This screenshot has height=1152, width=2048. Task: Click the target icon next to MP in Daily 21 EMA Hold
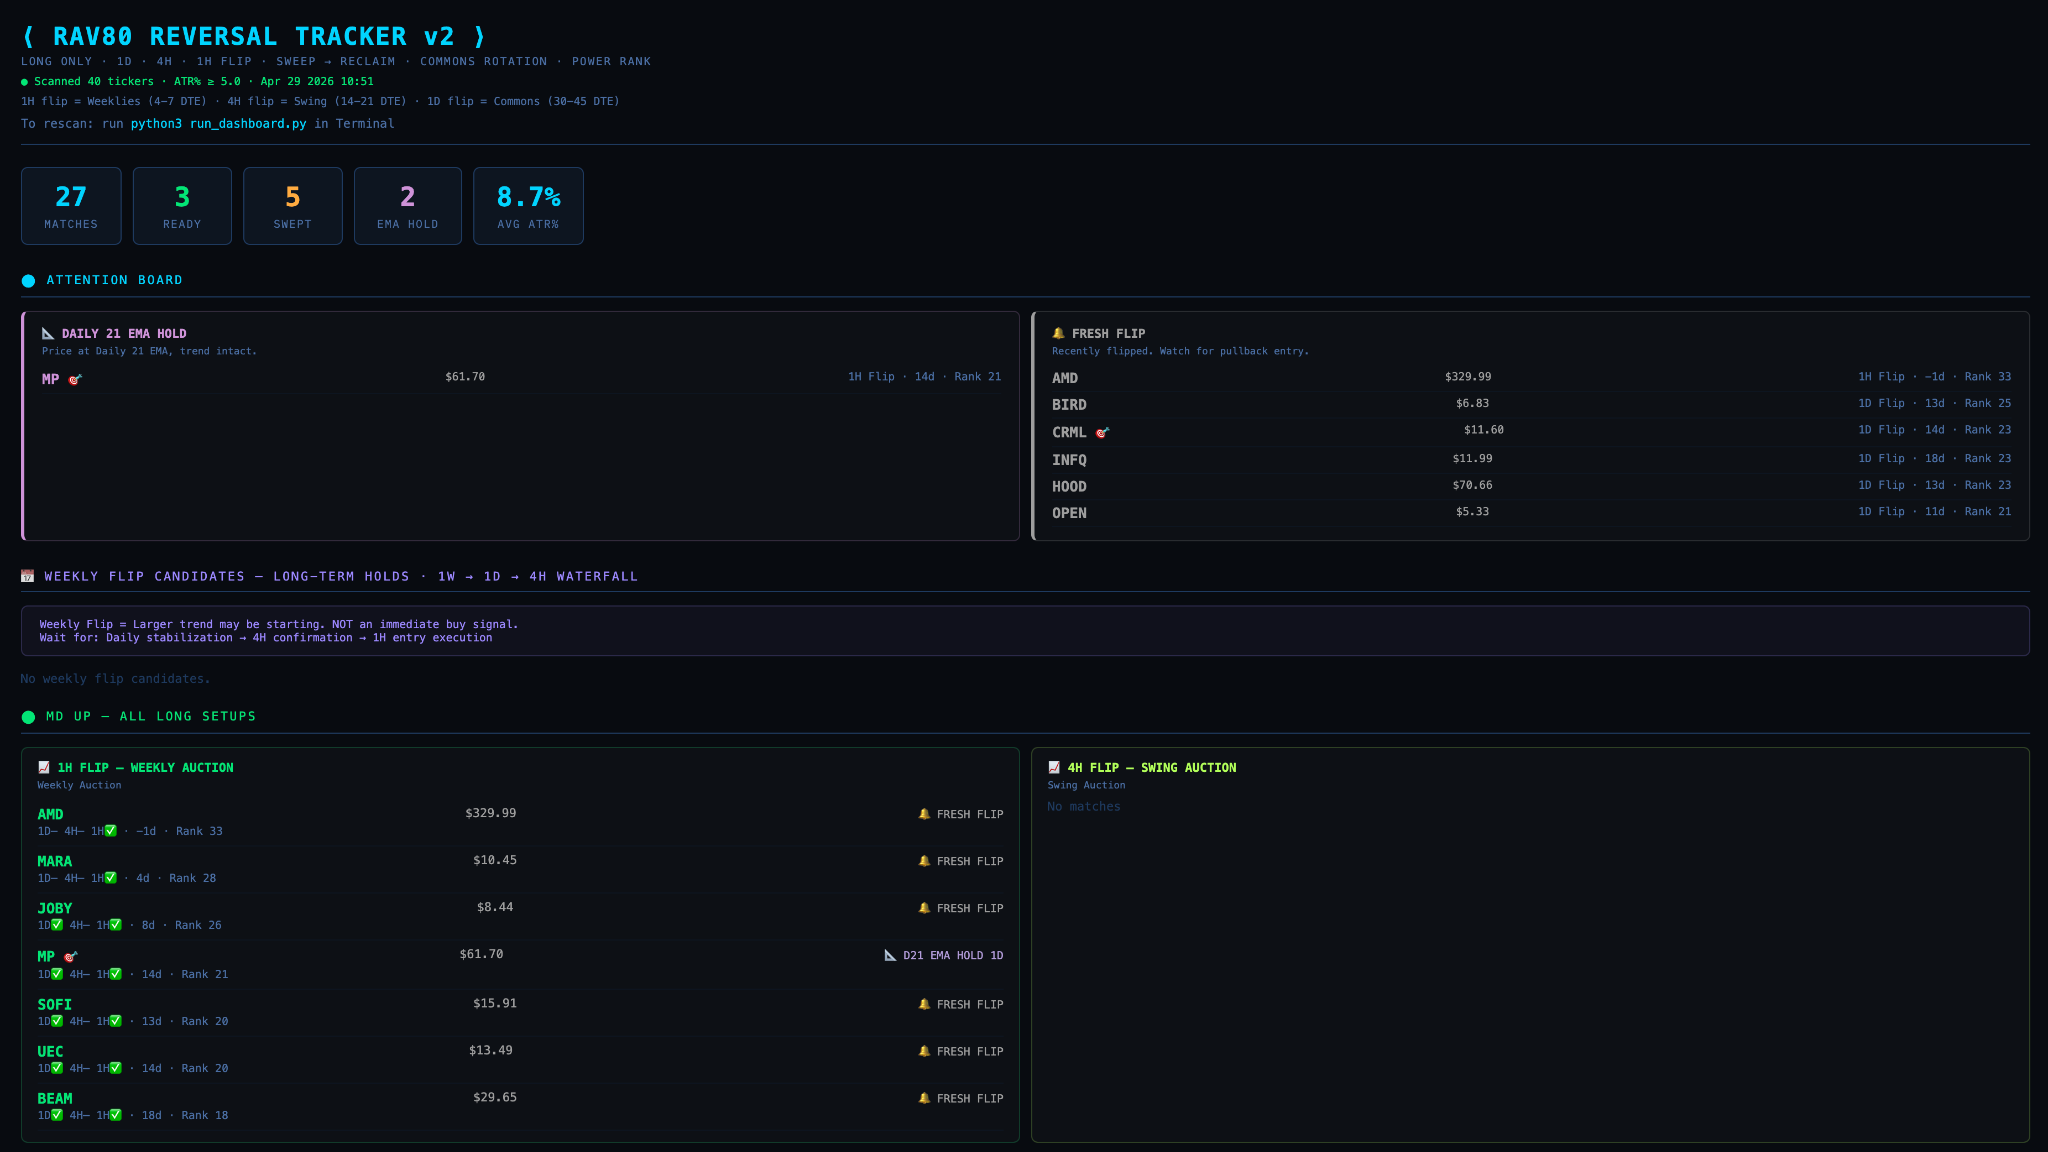(x=75, y=379)
